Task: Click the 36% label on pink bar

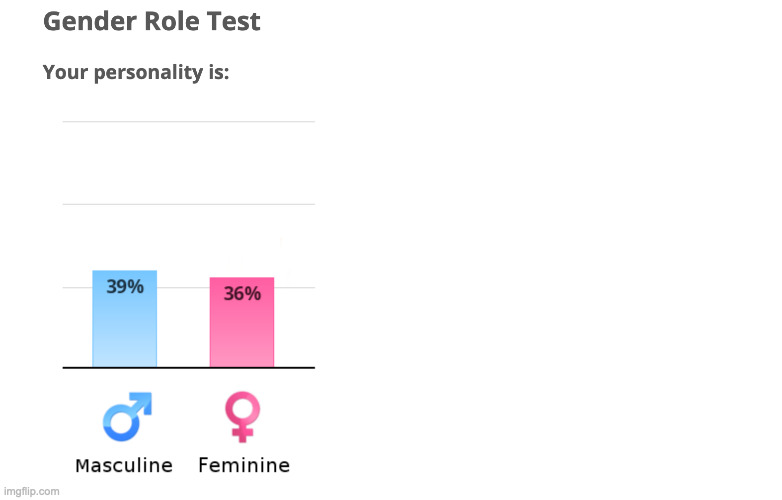Action: (x=242, y=294)
